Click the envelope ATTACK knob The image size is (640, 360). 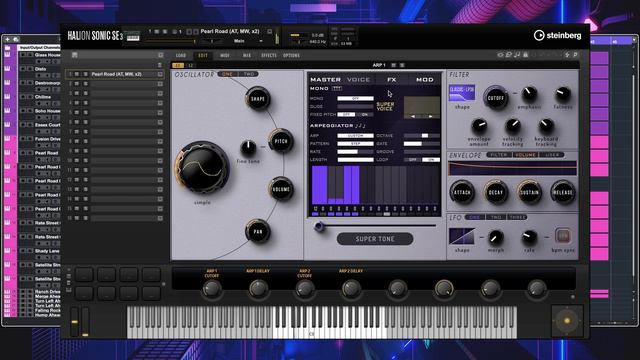pyautogui.click(x=462, y=192)
